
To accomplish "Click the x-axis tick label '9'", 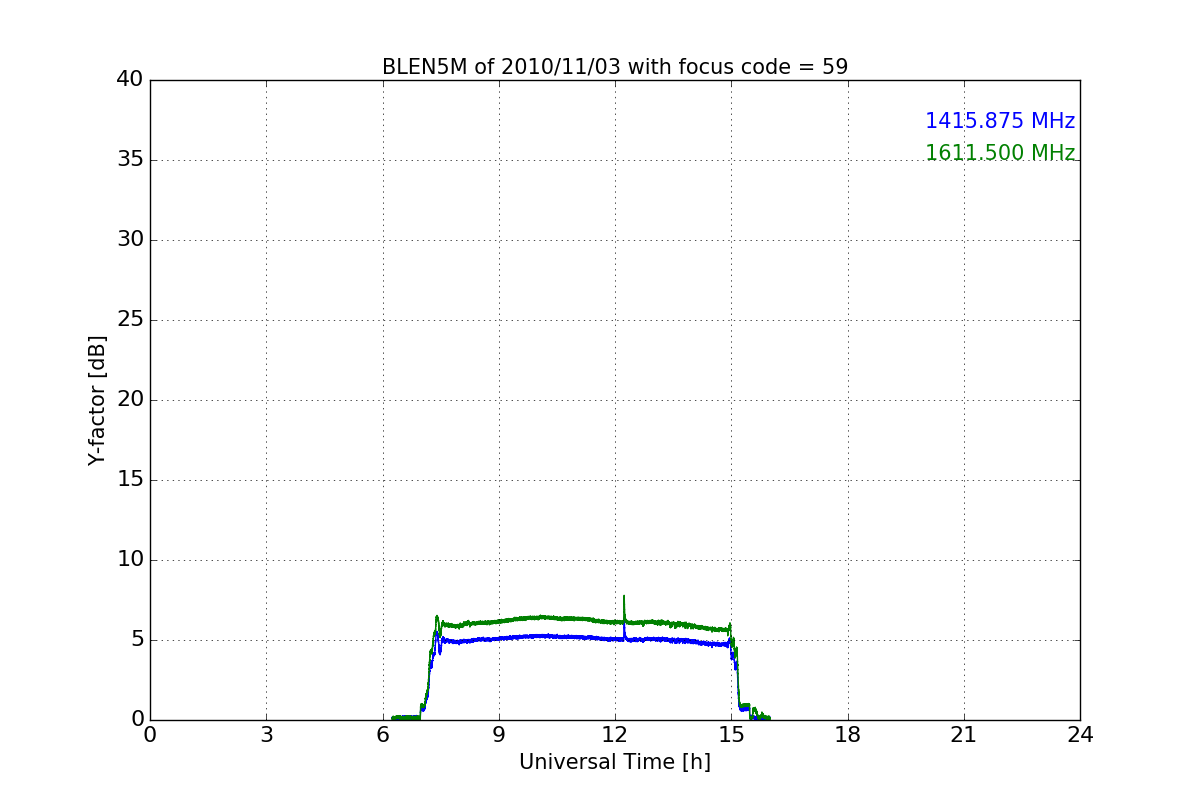I will pos(499,735).
